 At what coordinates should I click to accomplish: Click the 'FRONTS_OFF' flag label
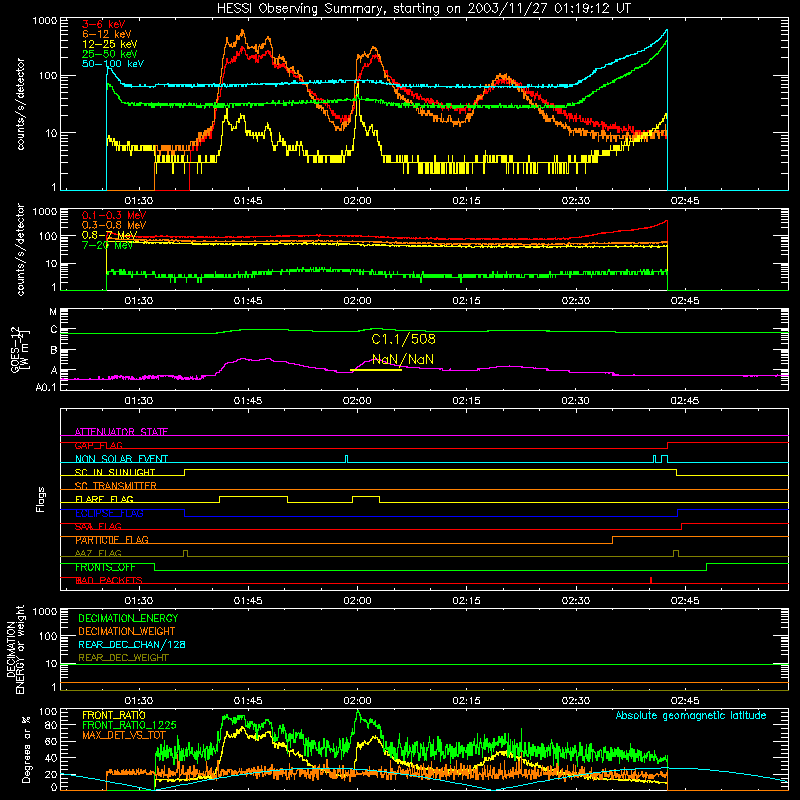(x=105, y=567)
